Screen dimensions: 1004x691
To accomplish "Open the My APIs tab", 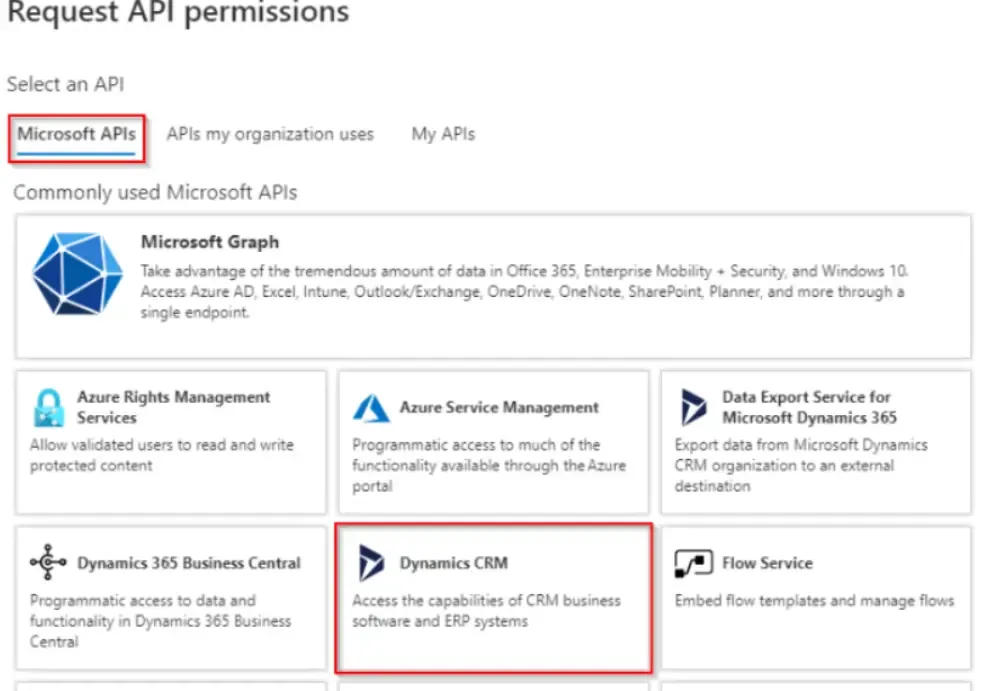I will (x=443, y=134).
